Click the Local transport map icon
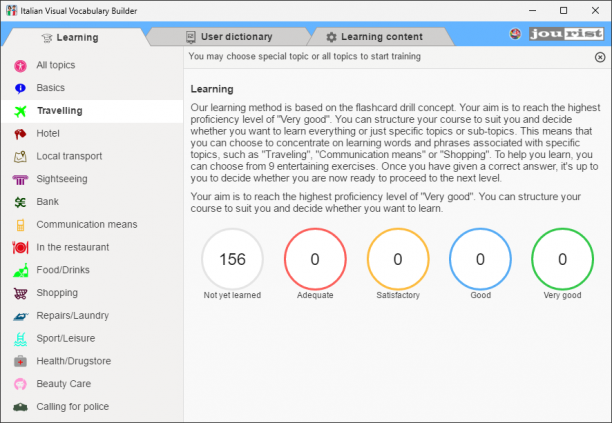This screenshot has width=612, height=423. [x=20, y=156]
